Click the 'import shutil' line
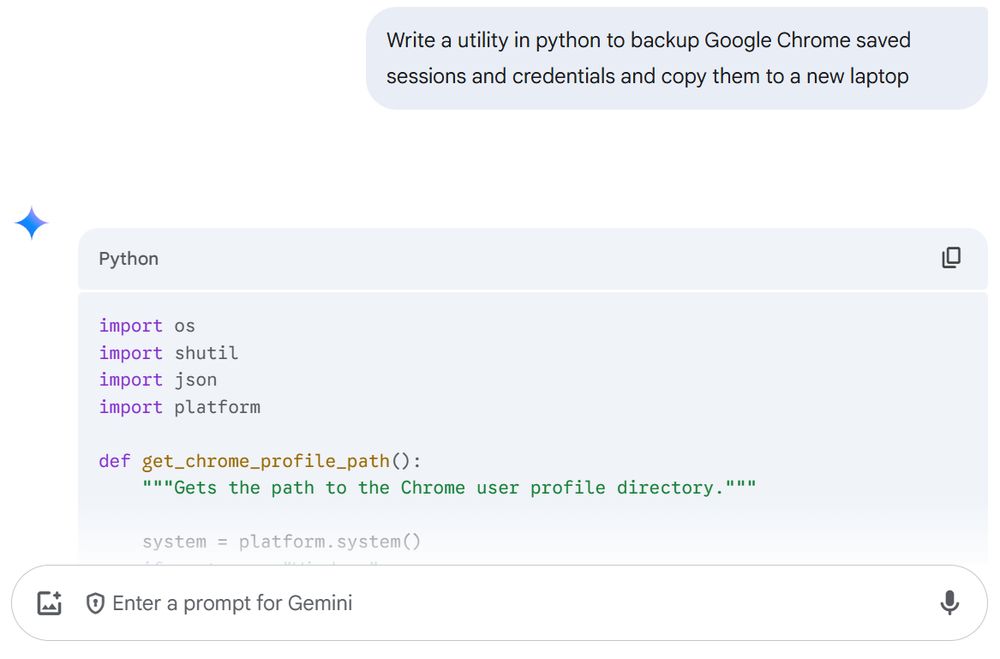 point(168,353)
